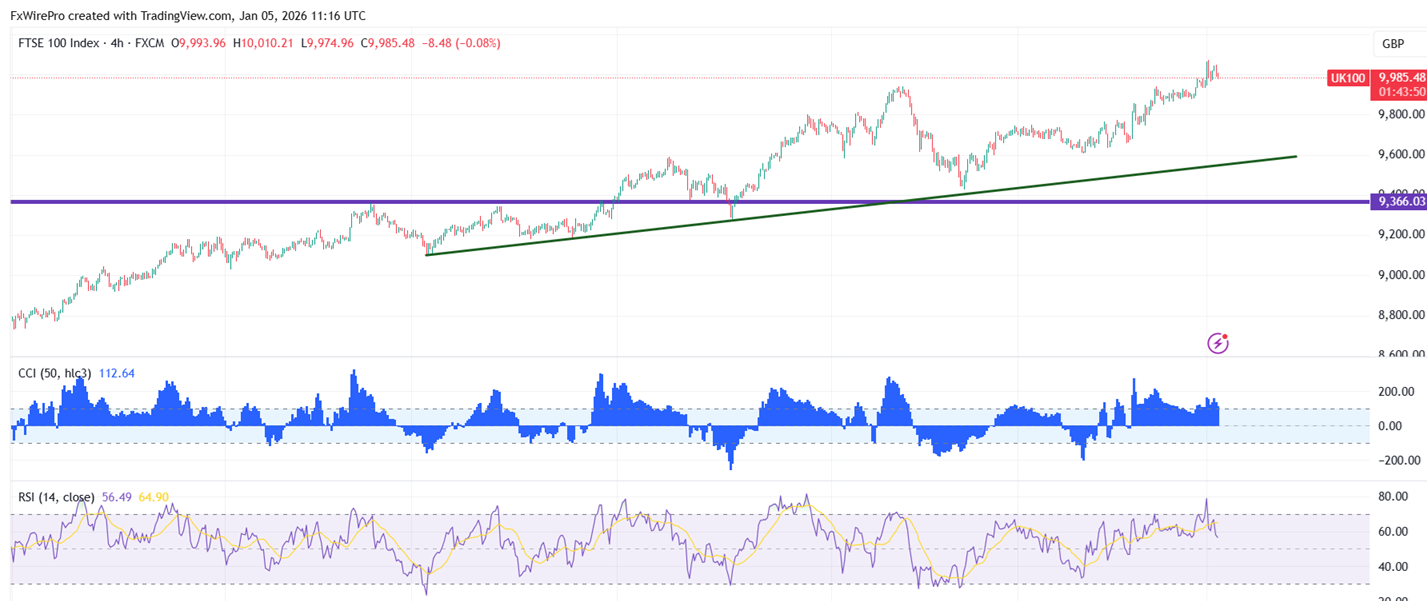This screenshot has height=601, width=1427.
Task: Click the 9,000.00 price axis label
Action: click(1401, 274)
